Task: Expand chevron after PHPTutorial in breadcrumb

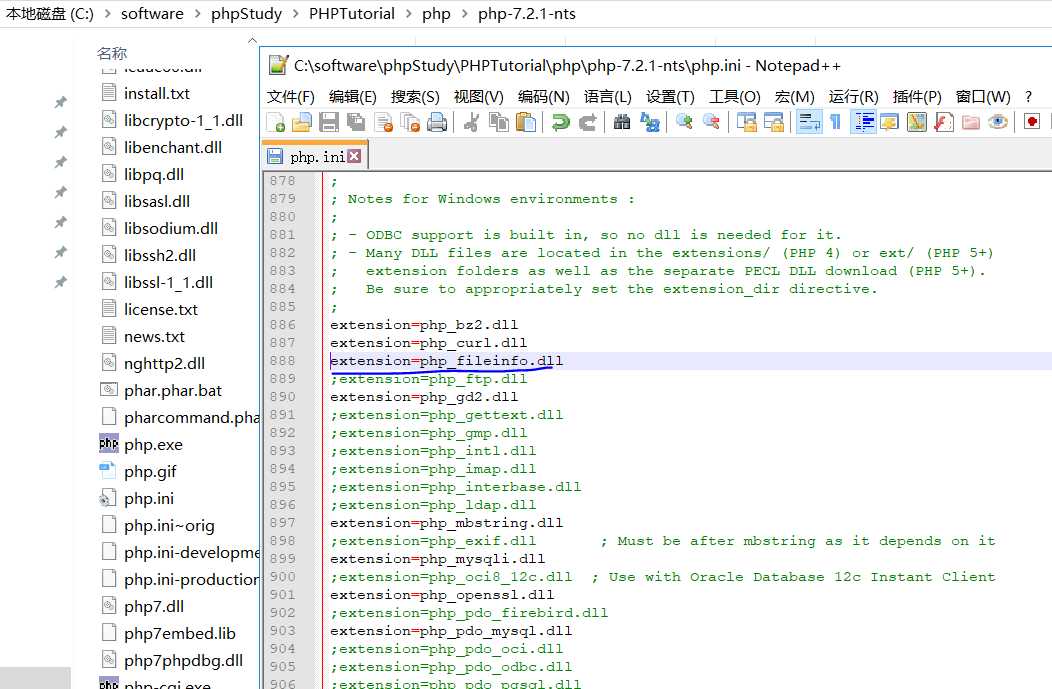Action: click(409, 14)
